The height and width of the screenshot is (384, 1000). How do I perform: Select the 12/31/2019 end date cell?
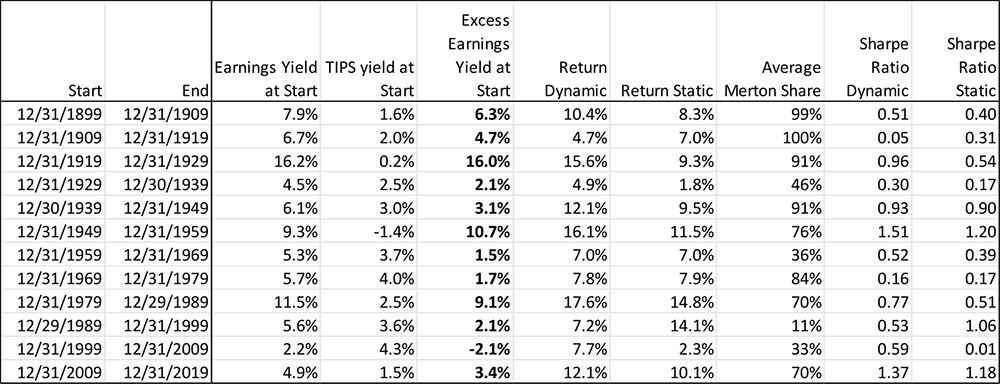(x=158, y=371)
